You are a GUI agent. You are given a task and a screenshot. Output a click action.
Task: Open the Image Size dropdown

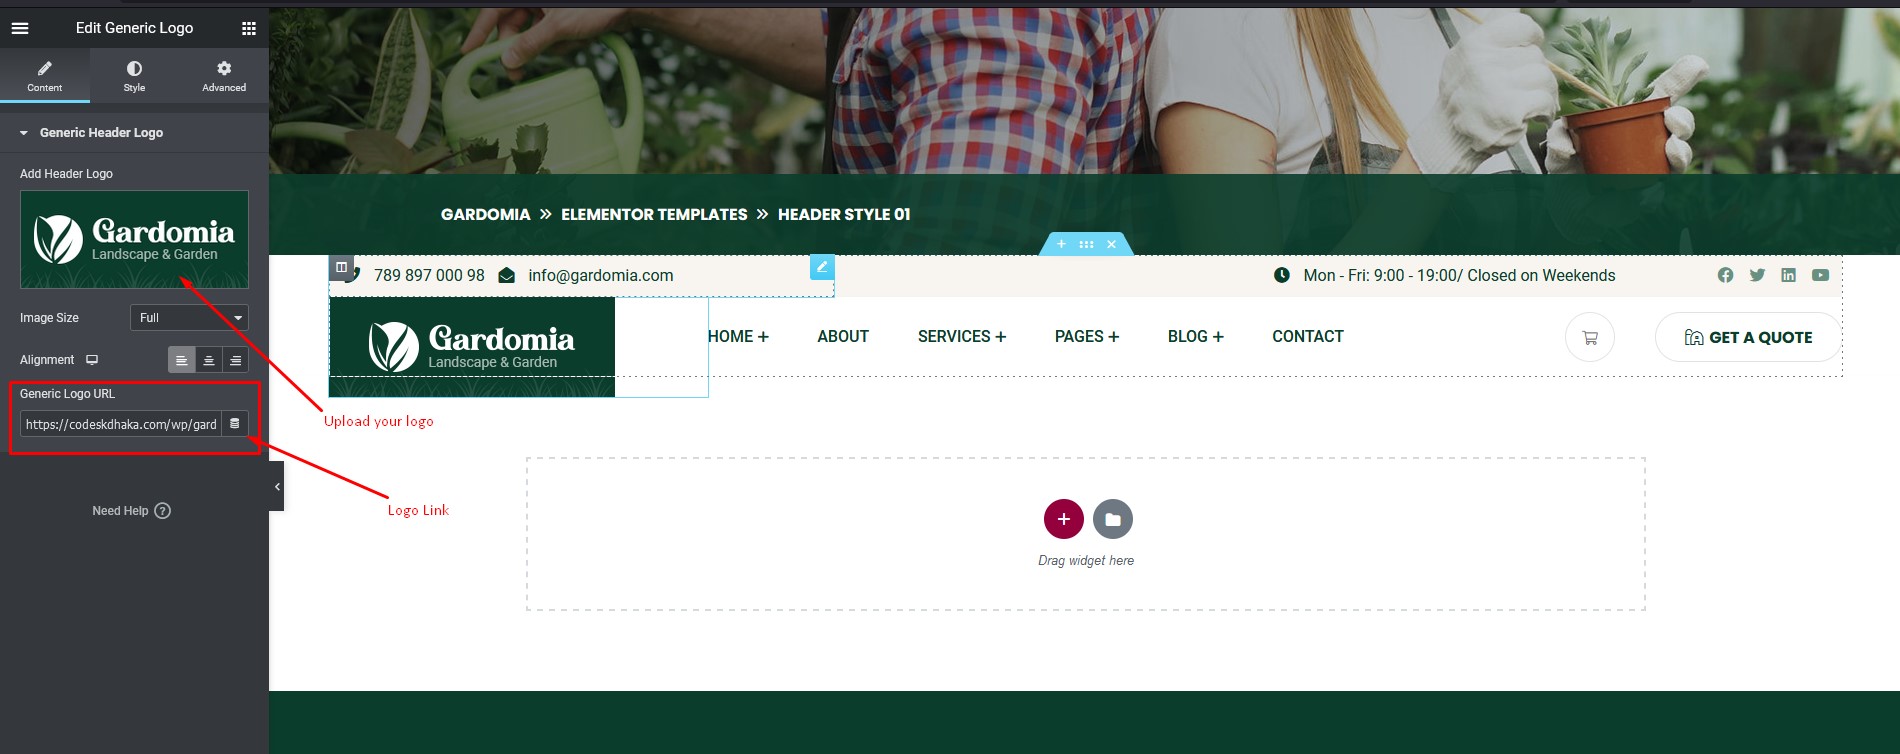click(189, 317)
